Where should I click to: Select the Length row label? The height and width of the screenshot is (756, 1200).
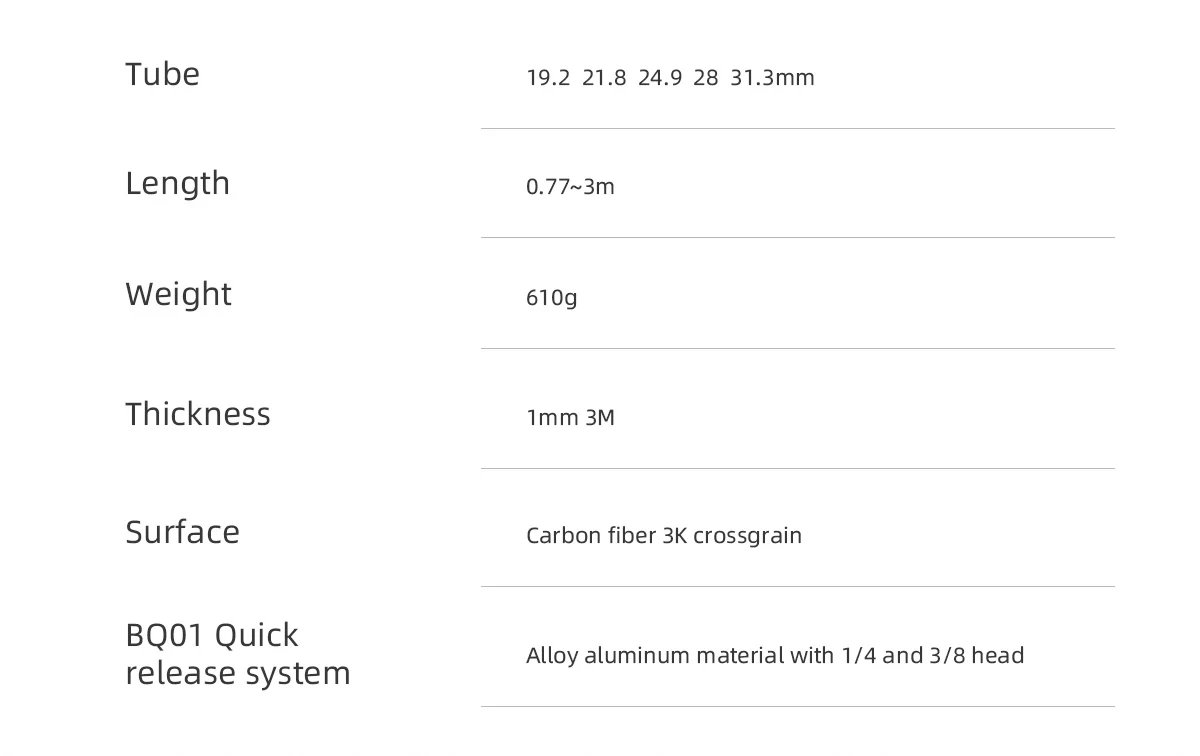177,184
